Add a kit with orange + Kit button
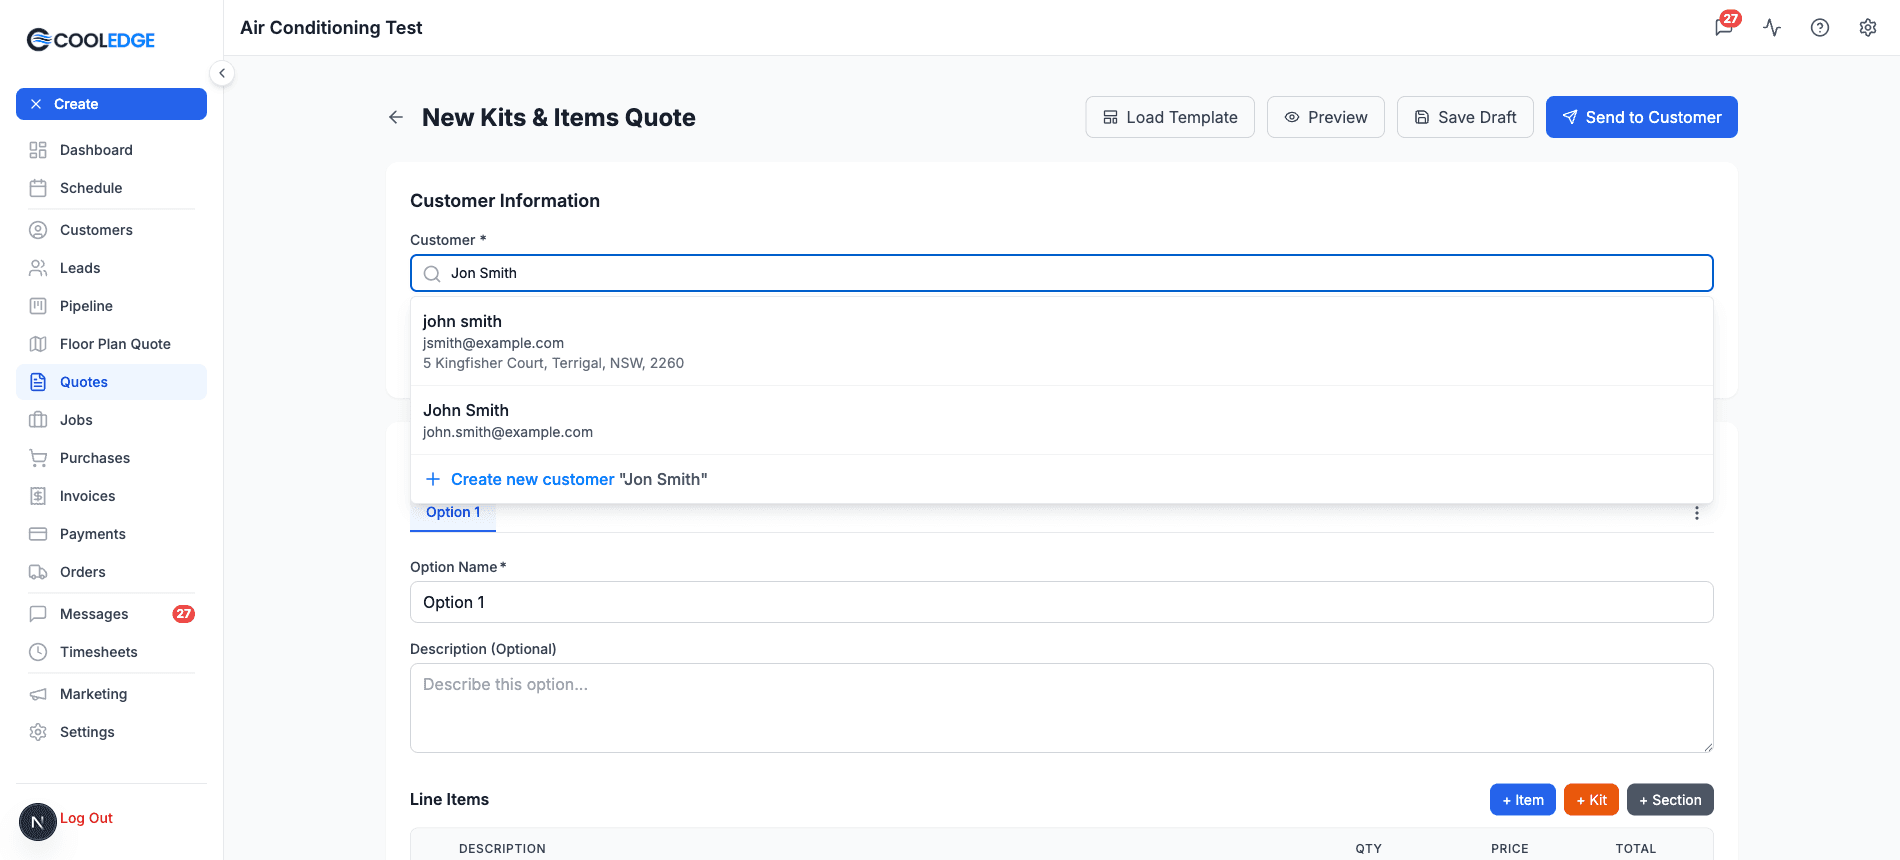Viewport: 1900px width, 860px height. click(x=1591, y=800)
